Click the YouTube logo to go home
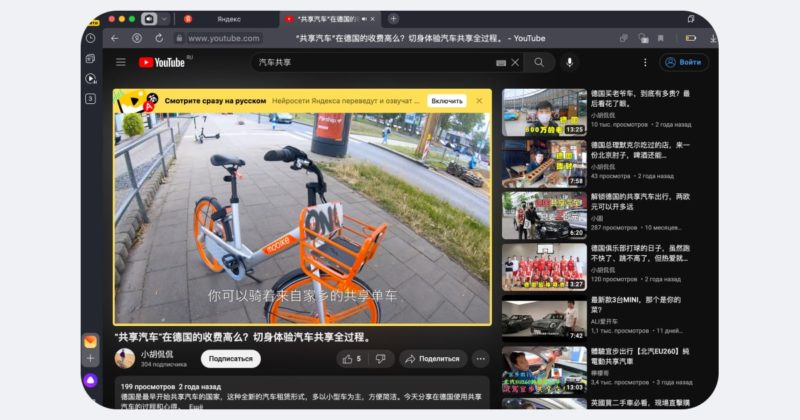 point(162,62)
